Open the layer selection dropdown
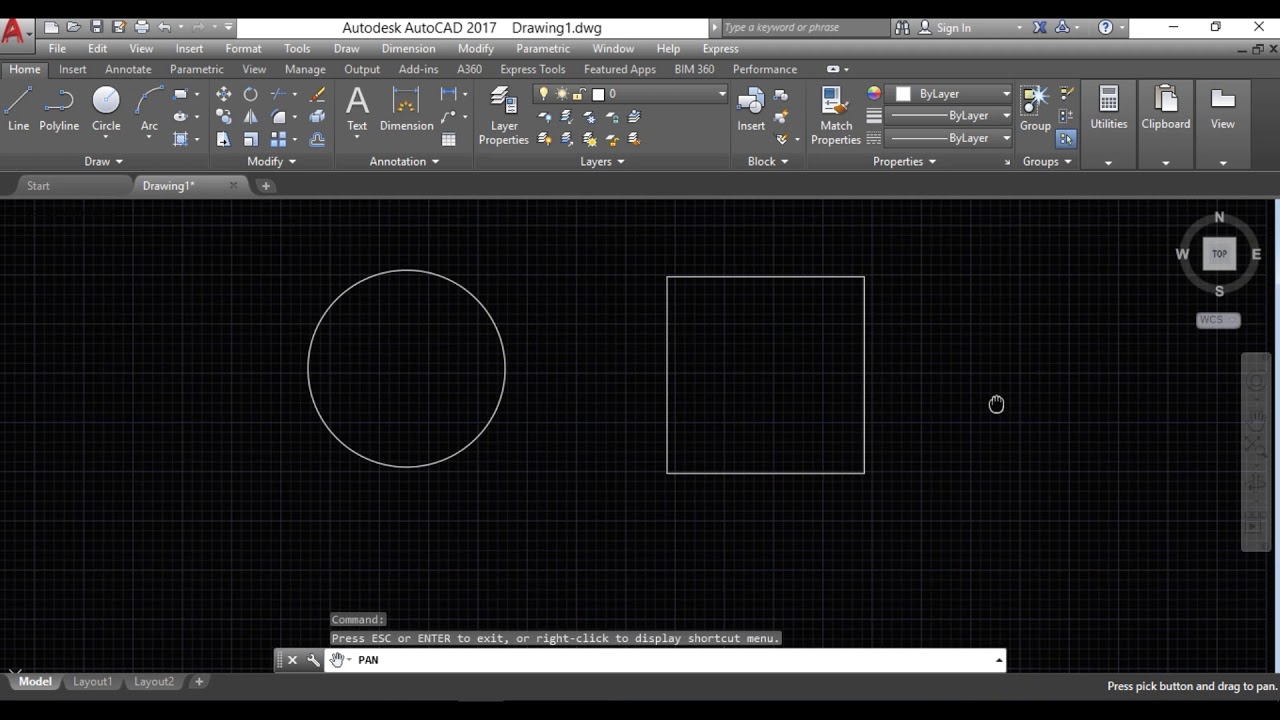This screenshot has height=720, width=1280. (721, 94)
